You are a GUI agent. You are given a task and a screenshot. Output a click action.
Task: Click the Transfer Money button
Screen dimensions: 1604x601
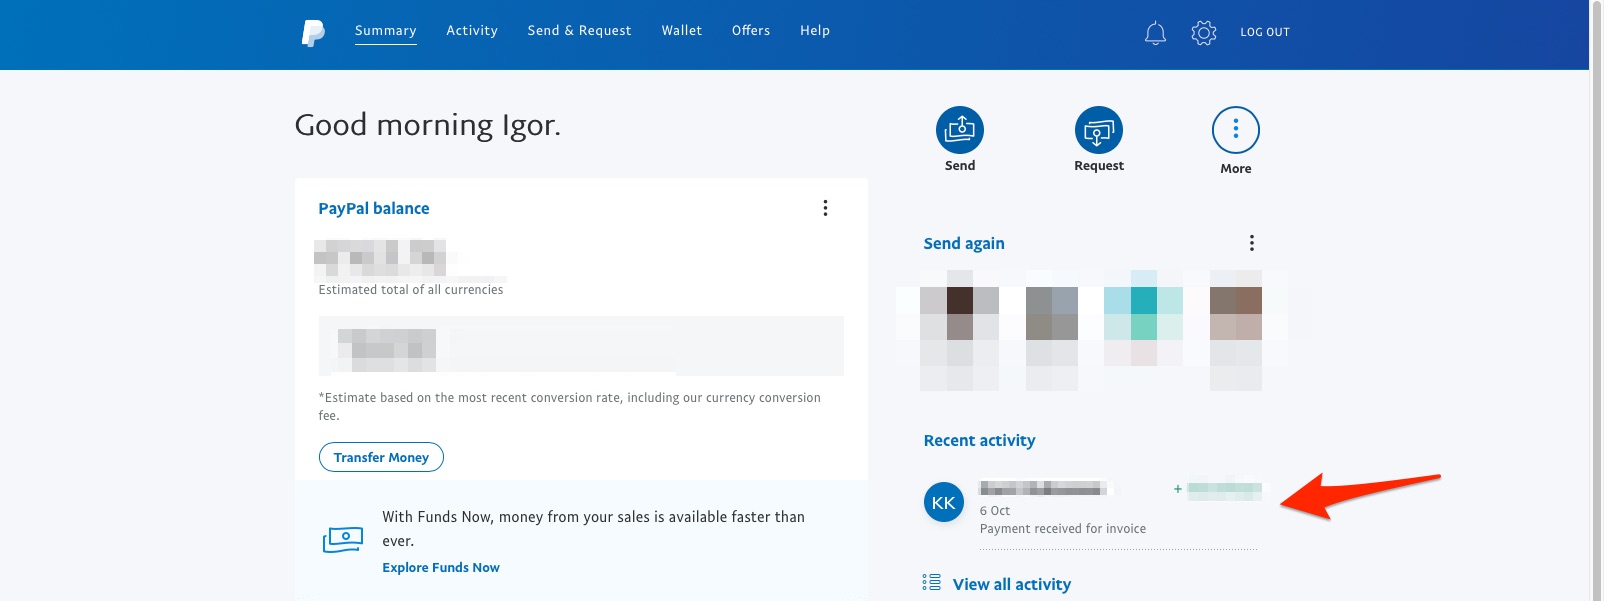(x=381, y=457)
